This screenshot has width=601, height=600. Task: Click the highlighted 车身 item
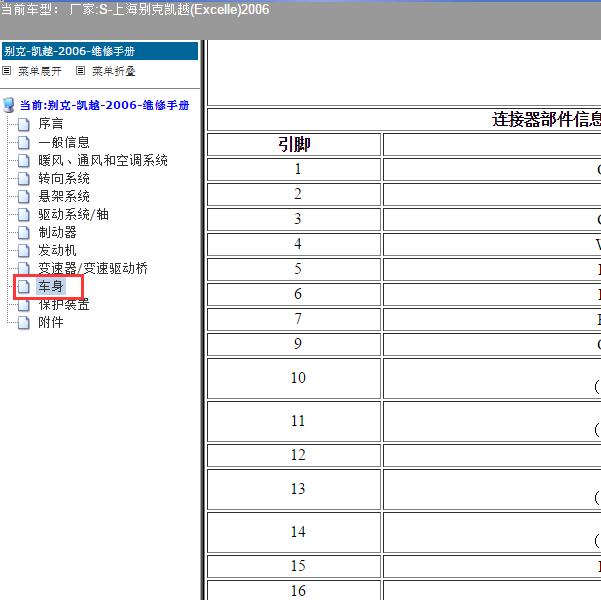[51, 286]
